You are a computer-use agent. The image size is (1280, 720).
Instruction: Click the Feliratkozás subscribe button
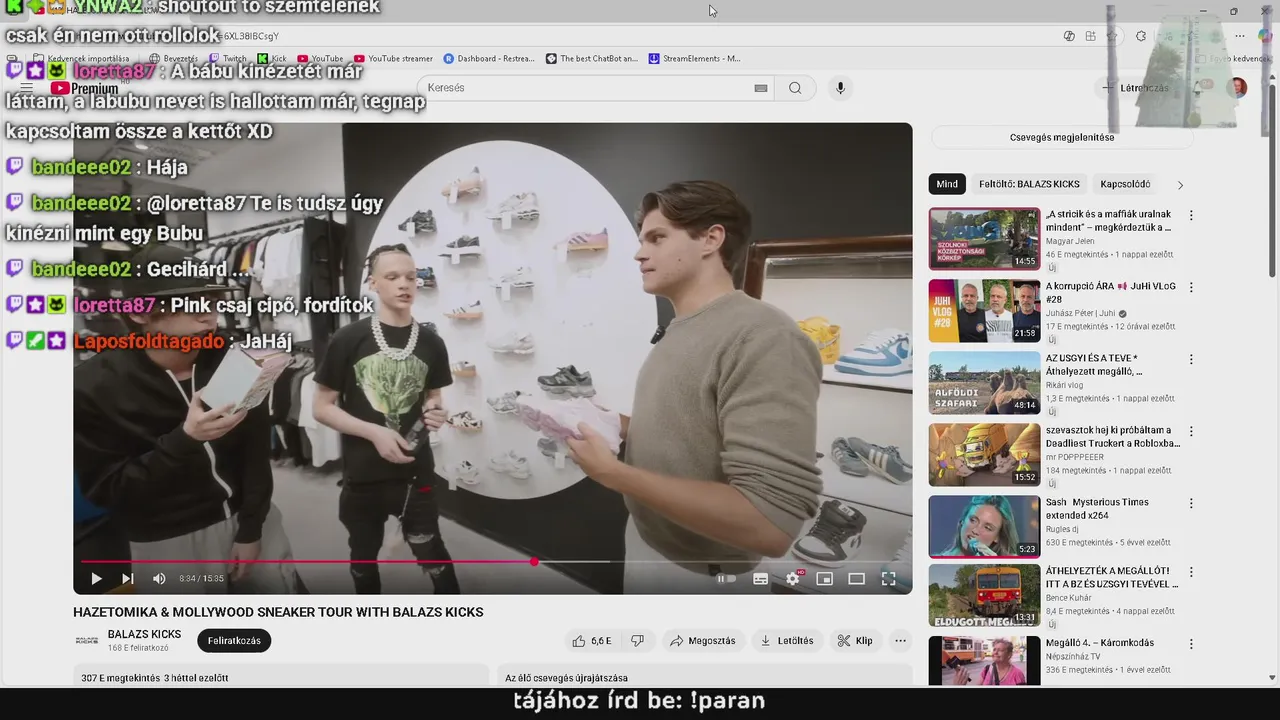234,641
